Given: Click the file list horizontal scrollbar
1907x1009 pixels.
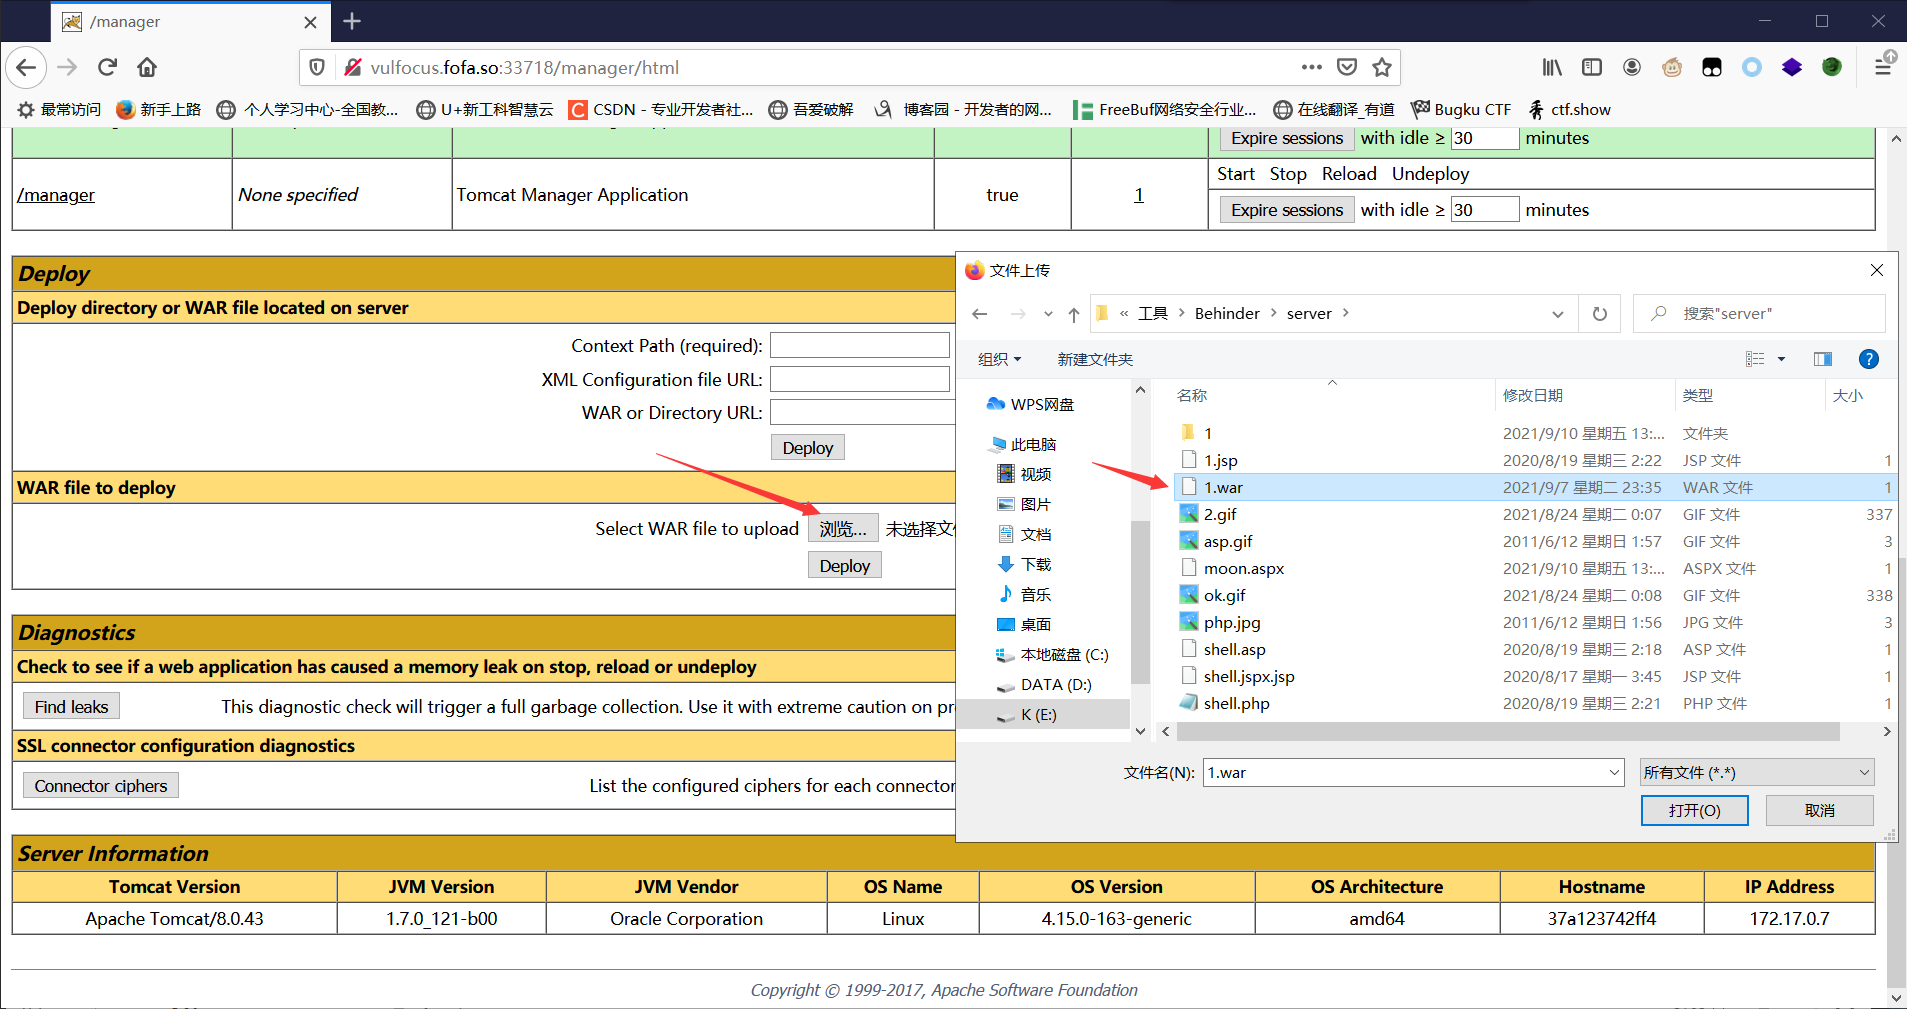Looking at the screenshot, I should click(x=1508, y=732).
